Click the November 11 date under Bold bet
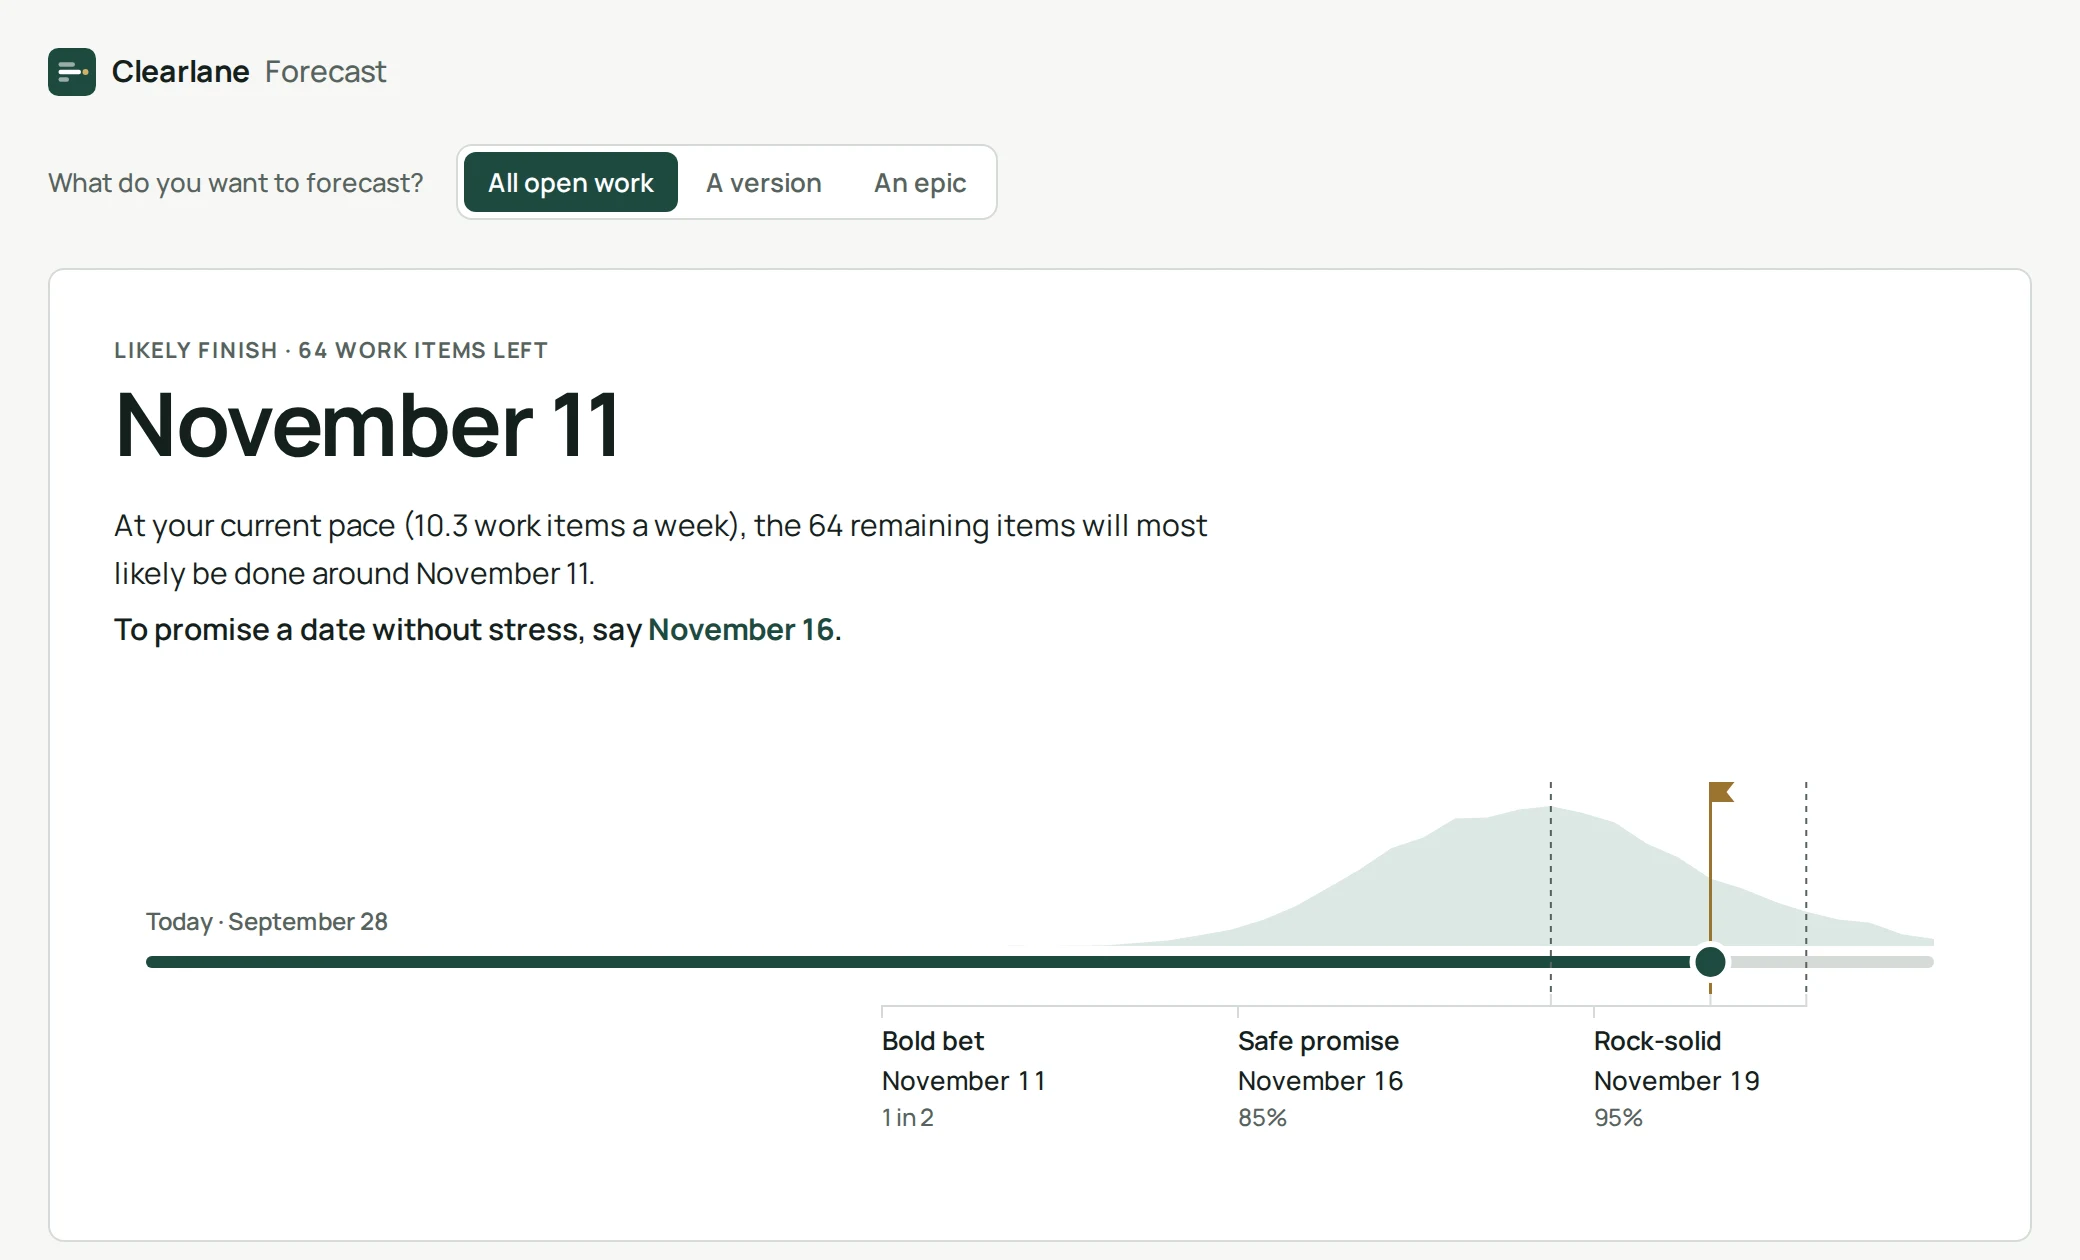 tap(964, 1081)
